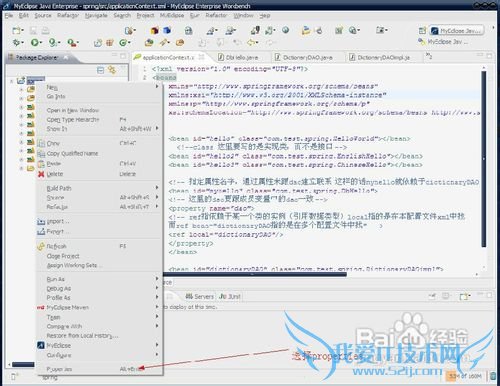Click the heap memory status indicator
Viewport: 500px width, 386px height.
(x=466, y=376)
